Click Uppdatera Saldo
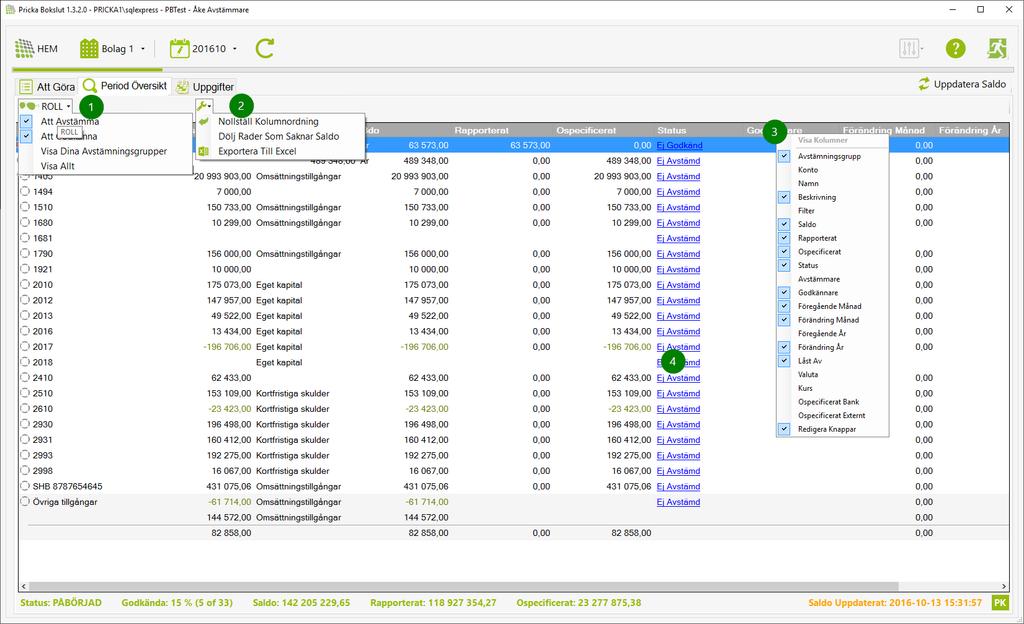The width and height of the screenshot is (1024, 624). pyautogui.click(x=962, y=84)
